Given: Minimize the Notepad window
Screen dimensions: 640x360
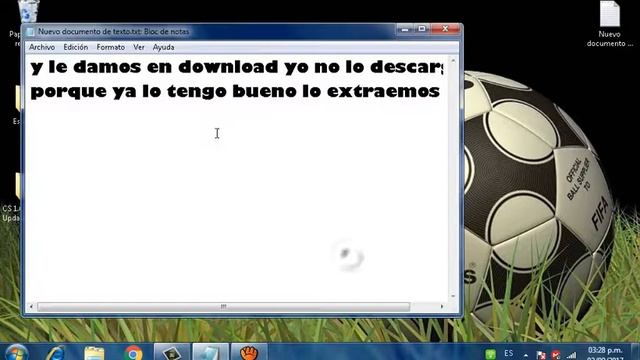Looking at the screenshot, I should coord(405,29).
